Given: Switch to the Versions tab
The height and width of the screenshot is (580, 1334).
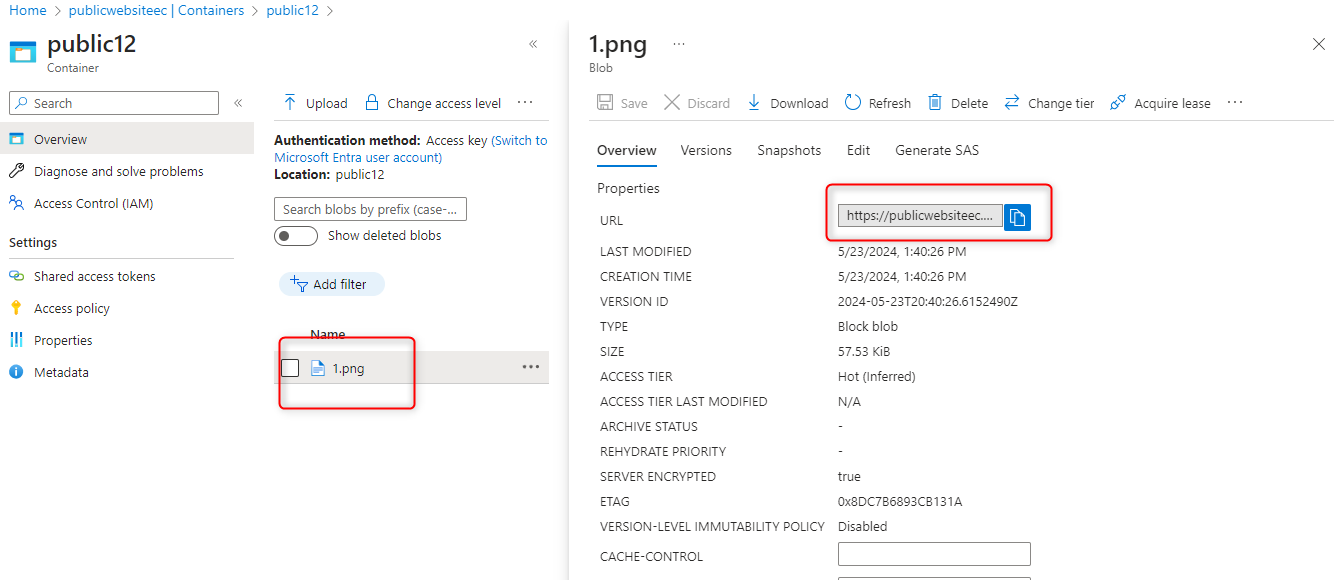Looking at the screenshot, I should pos(706,150).
